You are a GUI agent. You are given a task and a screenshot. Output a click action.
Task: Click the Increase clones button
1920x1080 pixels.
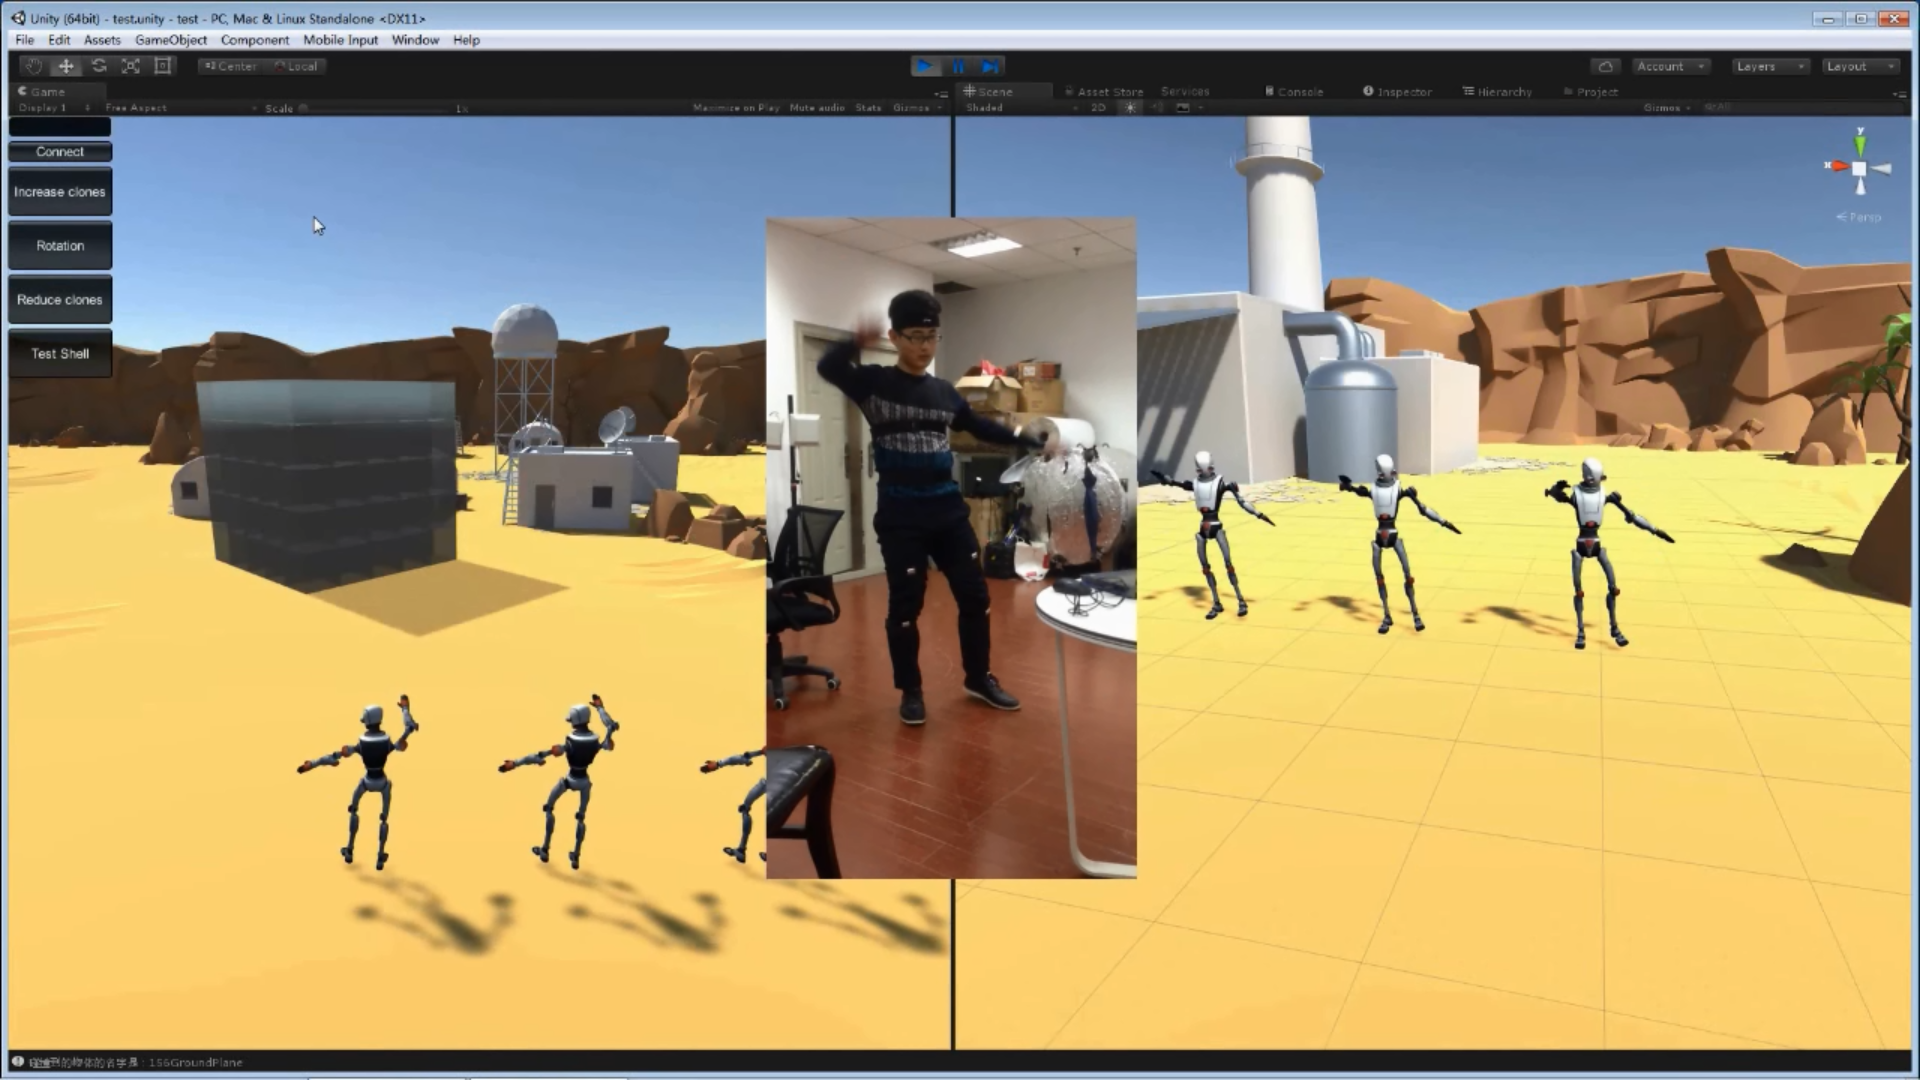tap(60, 192)
